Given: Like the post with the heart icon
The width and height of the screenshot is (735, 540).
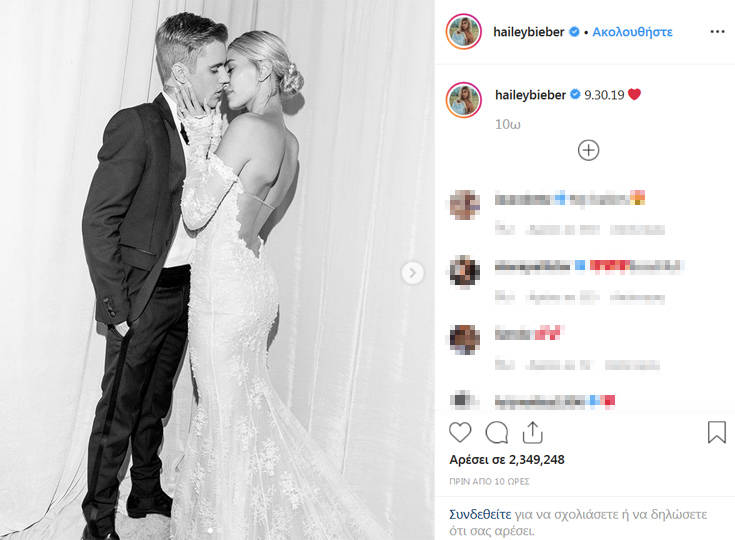Looking at the screenshot, I should coord(460,432).
